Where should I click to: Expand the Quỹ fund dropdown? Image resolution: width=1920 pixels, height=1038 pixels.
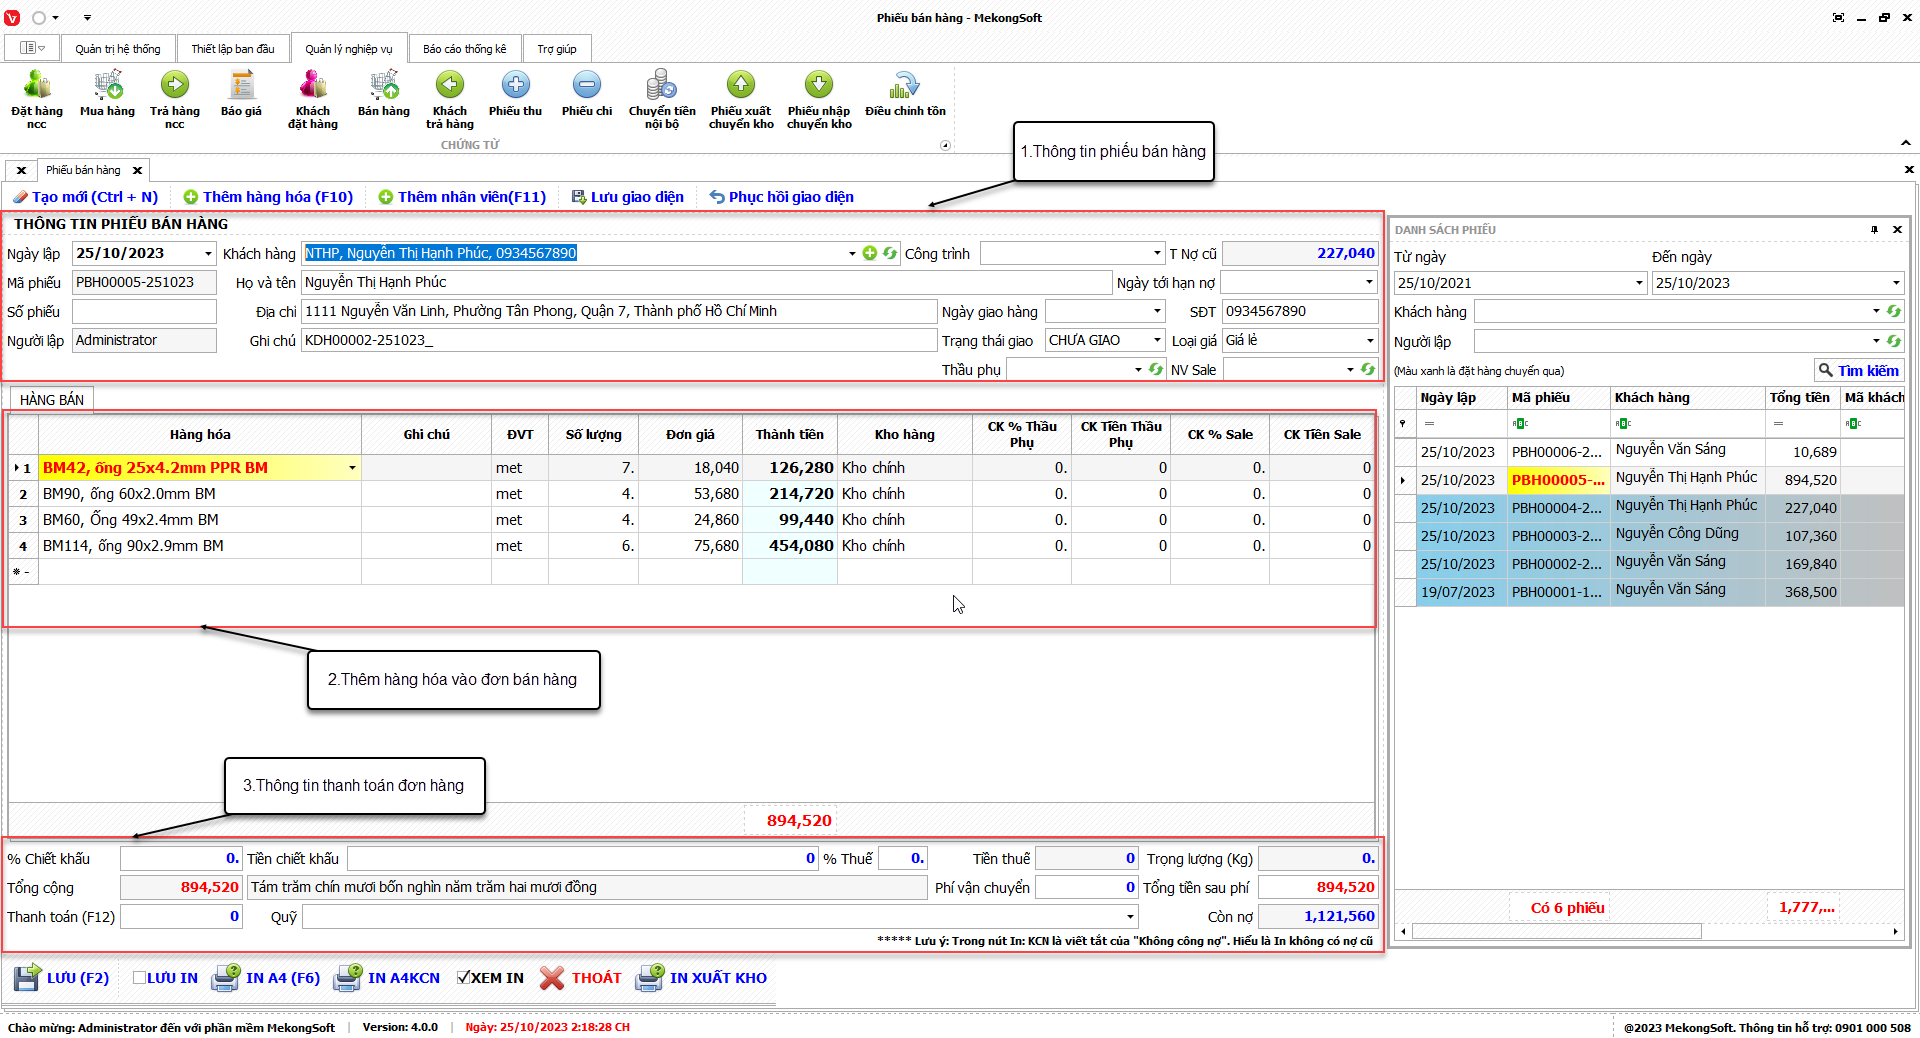coord(1130,917)
